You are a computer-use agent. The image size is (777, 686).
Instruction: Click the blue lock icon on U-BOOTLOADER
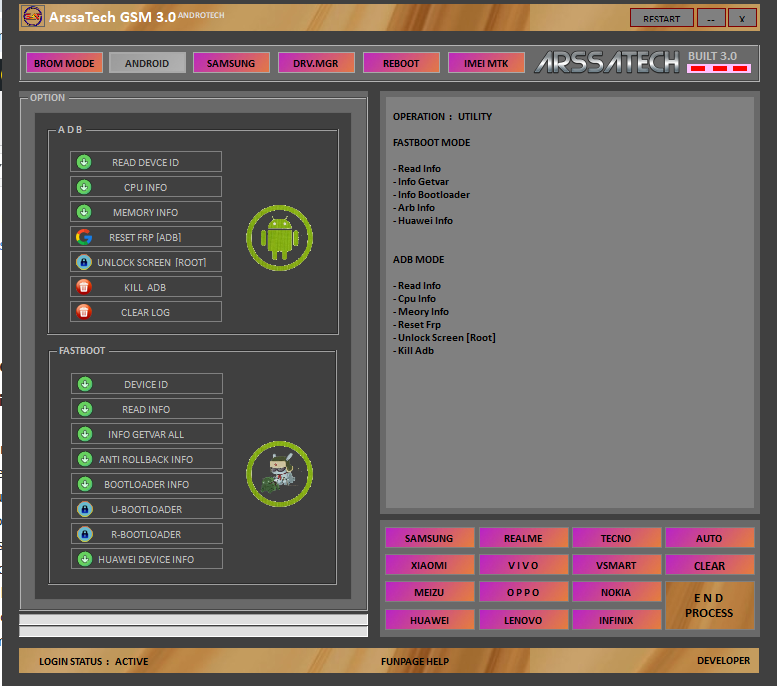click(85, 509)
